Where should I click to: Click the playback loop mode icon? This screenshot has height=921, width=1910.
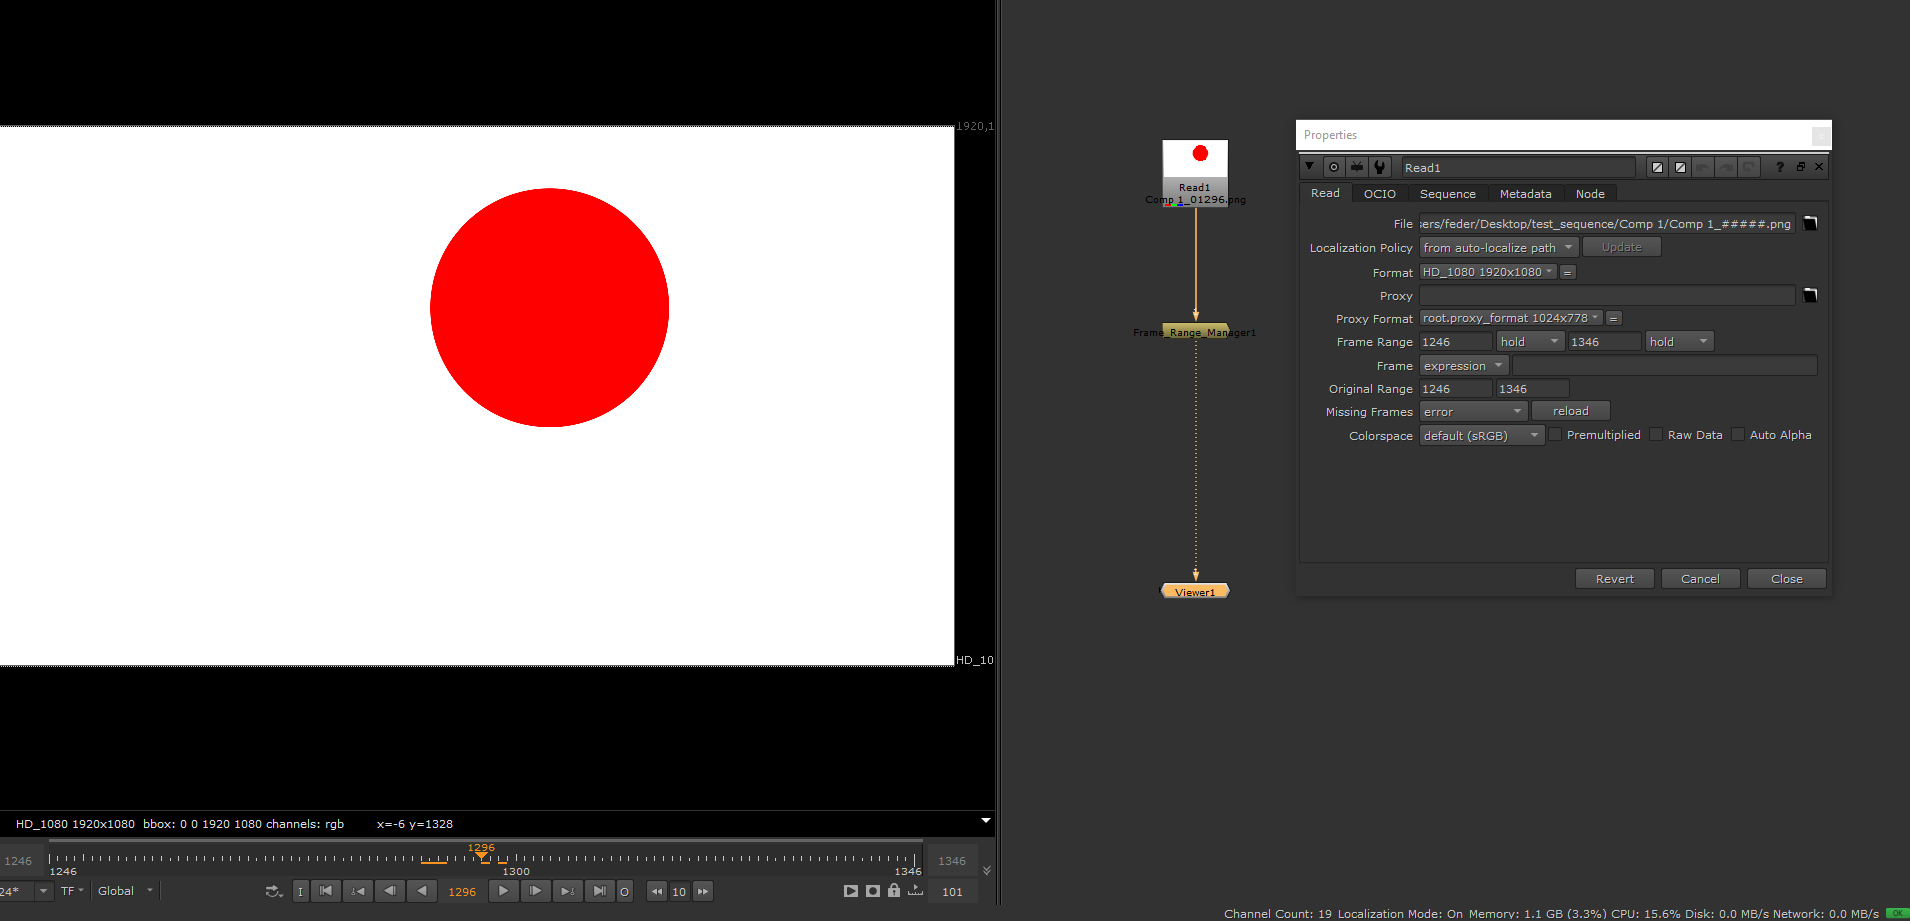pos(273,890)
